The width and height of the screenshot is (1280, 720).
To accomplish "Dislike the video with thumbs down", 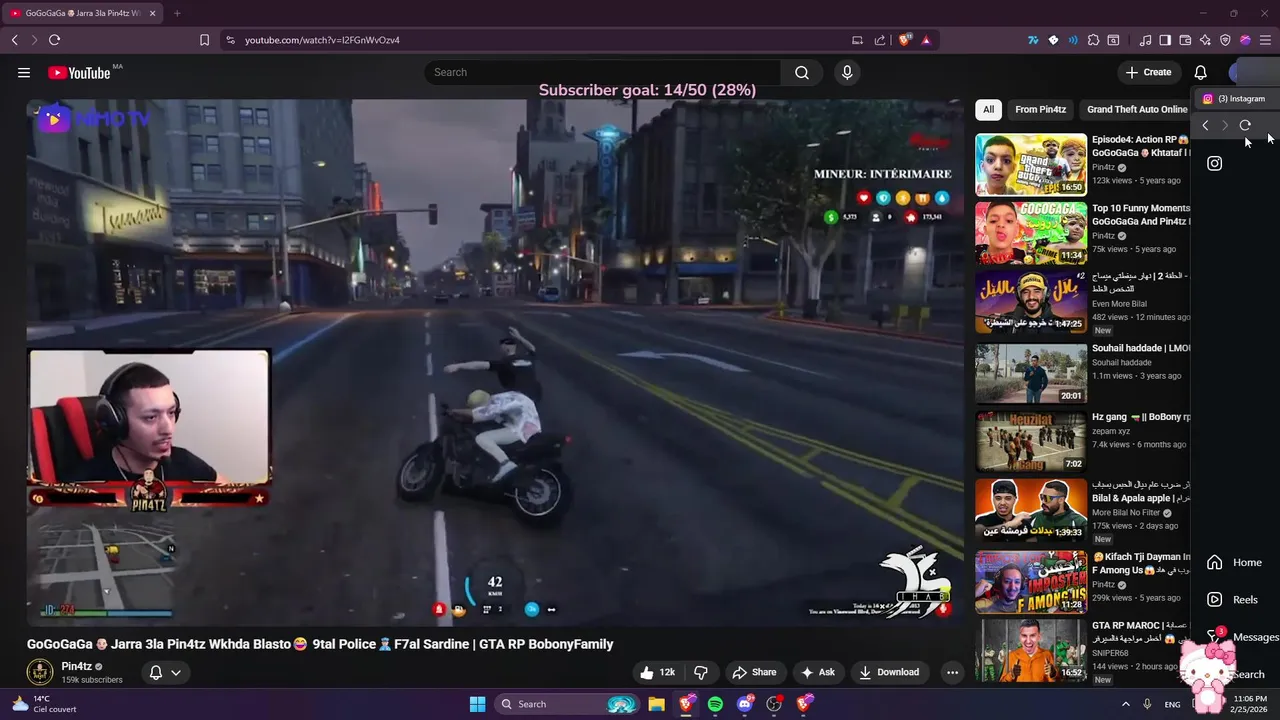I will coord(701,672).
